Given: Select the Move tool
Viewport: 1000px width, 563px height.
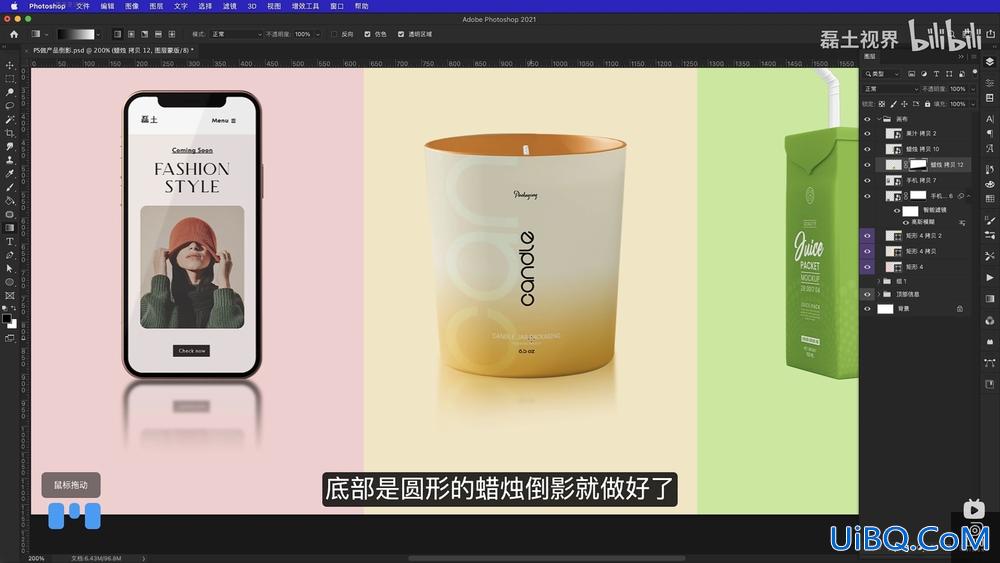Looking at the screenshot, I should click(x=10, y=66).
